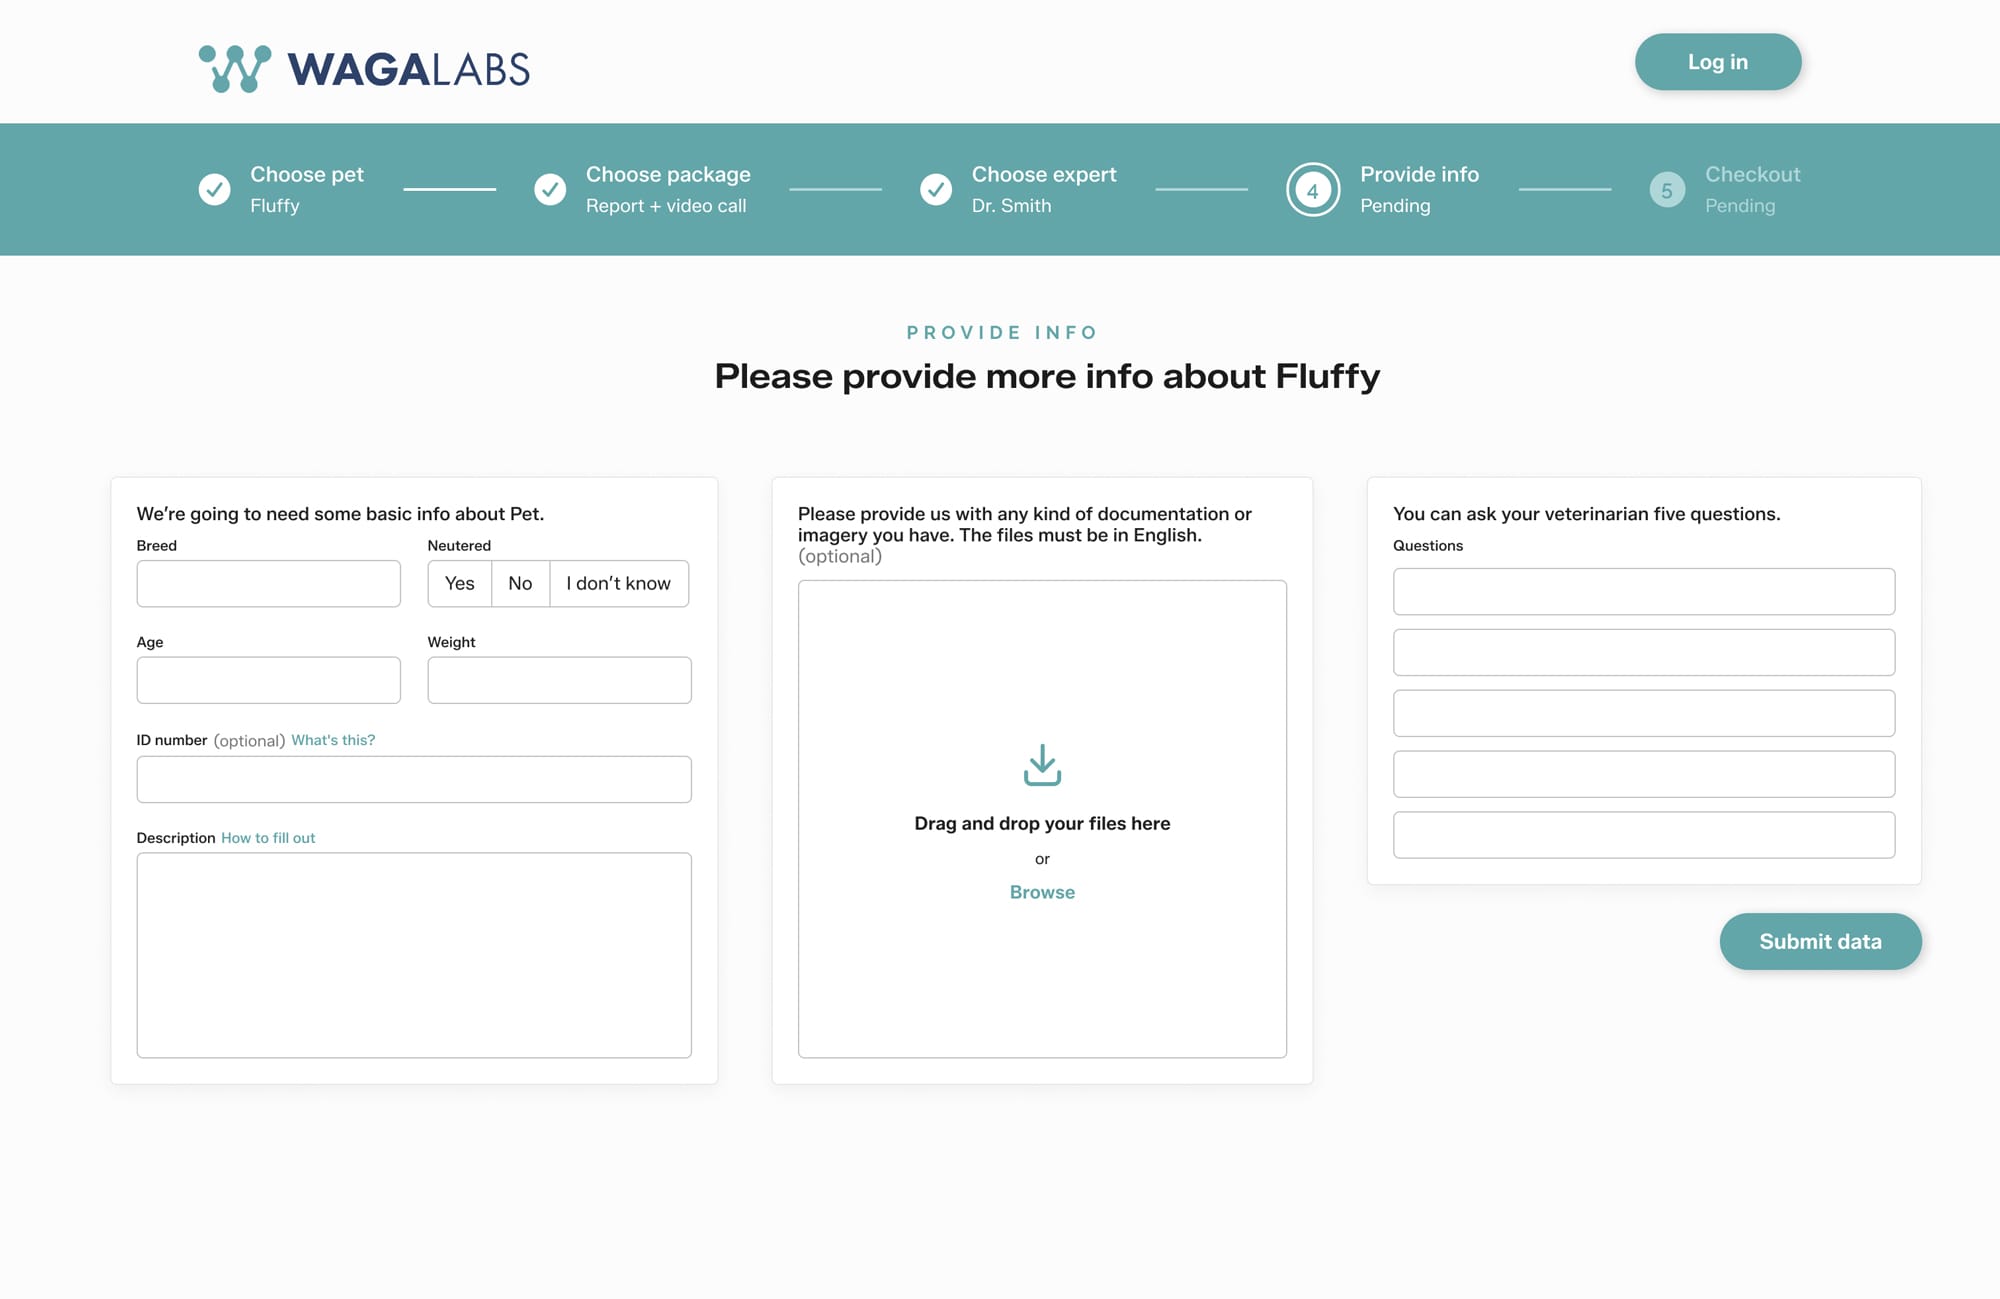Click the Choose pet step checkmark icon
The width and height of the screenshot is (2000, 1299).
tap(214, 189)
